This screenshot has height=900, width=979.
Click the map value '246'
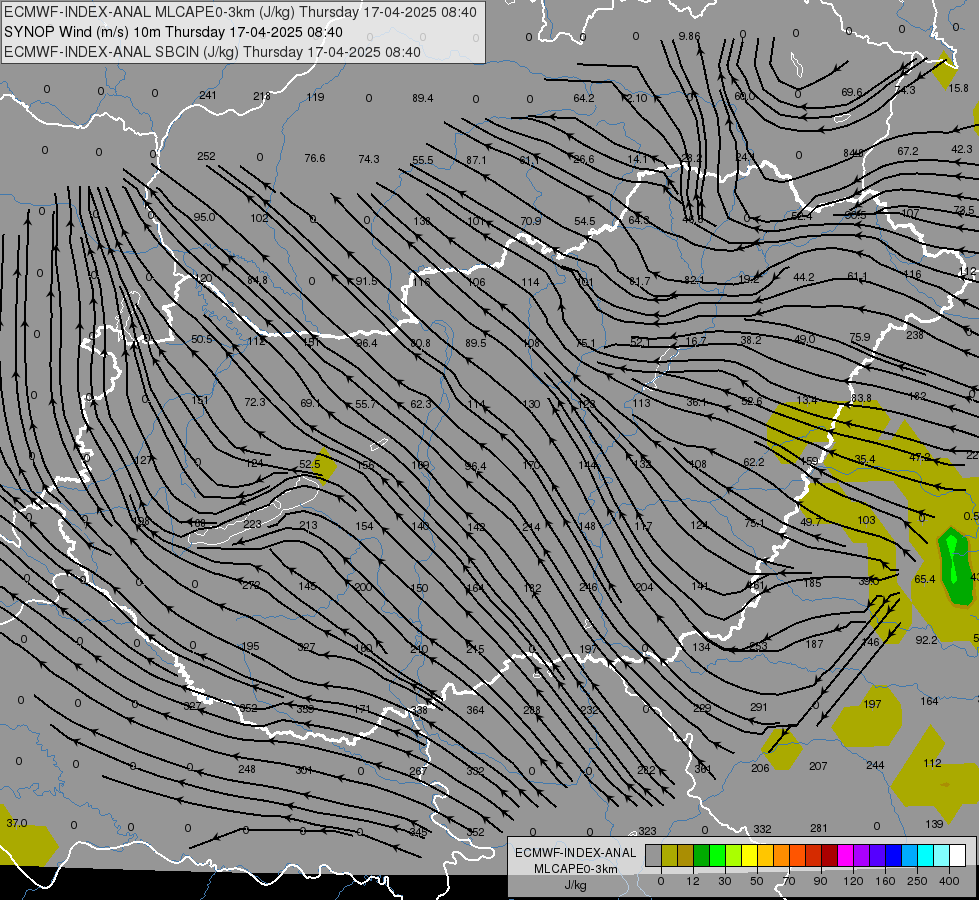coord(588,586)
